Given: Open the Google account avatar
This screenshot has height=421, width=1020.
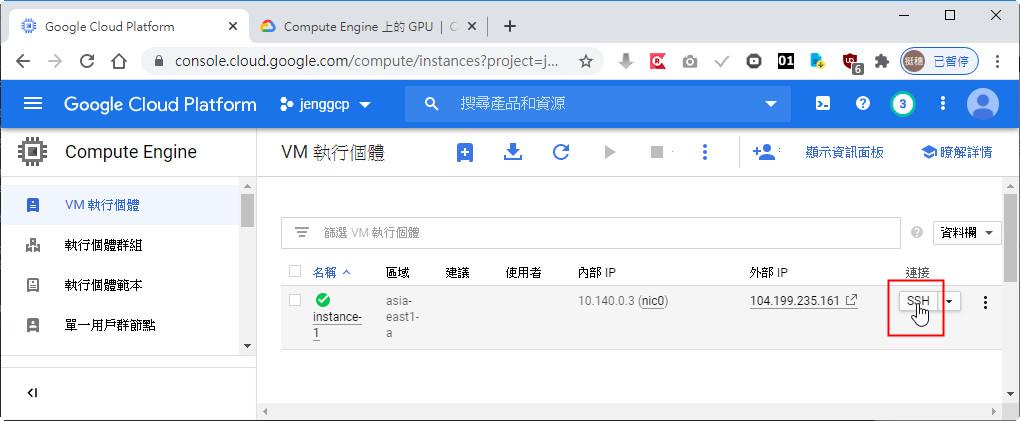Looking at the screenshot, I should click(x=982, y=103).
